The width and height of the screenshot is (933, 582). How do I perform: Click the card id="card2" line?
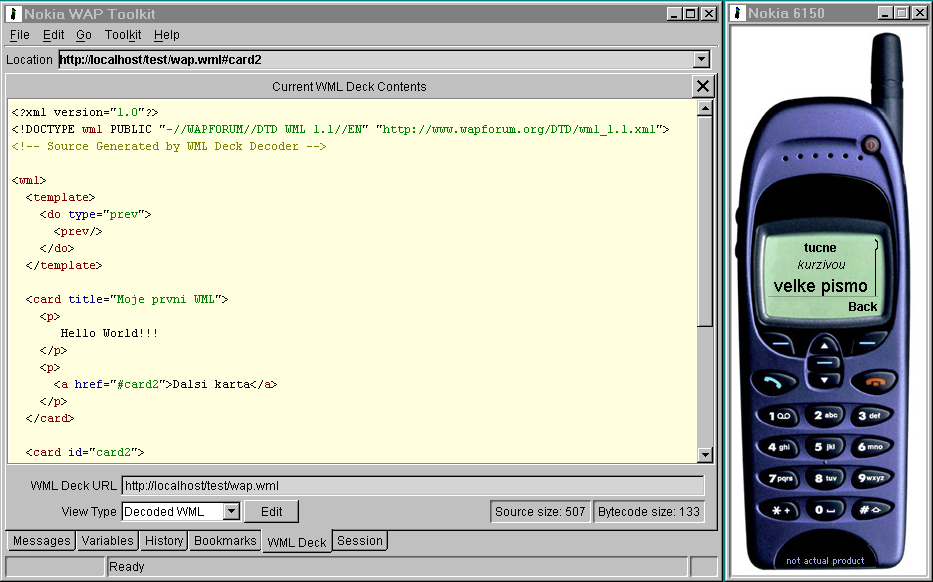point(85,452)
